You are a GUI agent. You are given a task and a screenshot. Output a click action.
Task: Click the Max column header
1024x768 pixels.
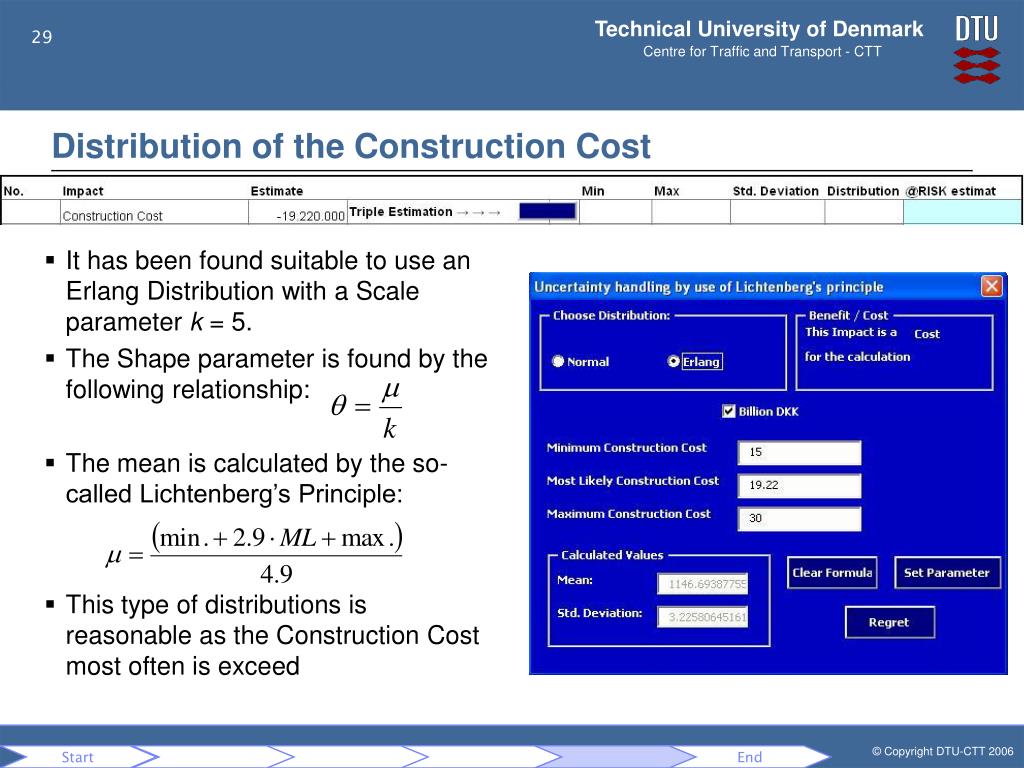667,191
